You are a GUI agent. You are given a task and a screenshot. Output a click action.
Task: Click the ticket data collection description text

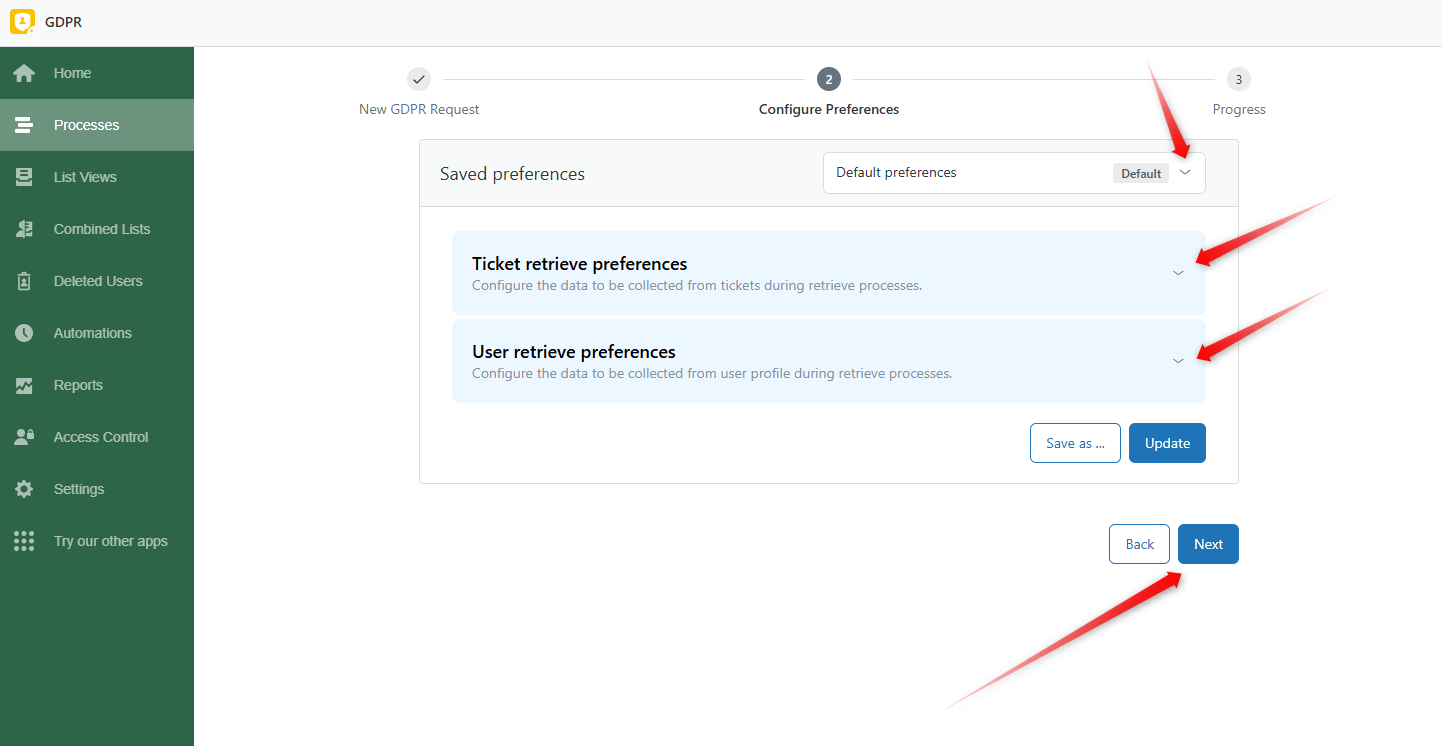[697, 285]
